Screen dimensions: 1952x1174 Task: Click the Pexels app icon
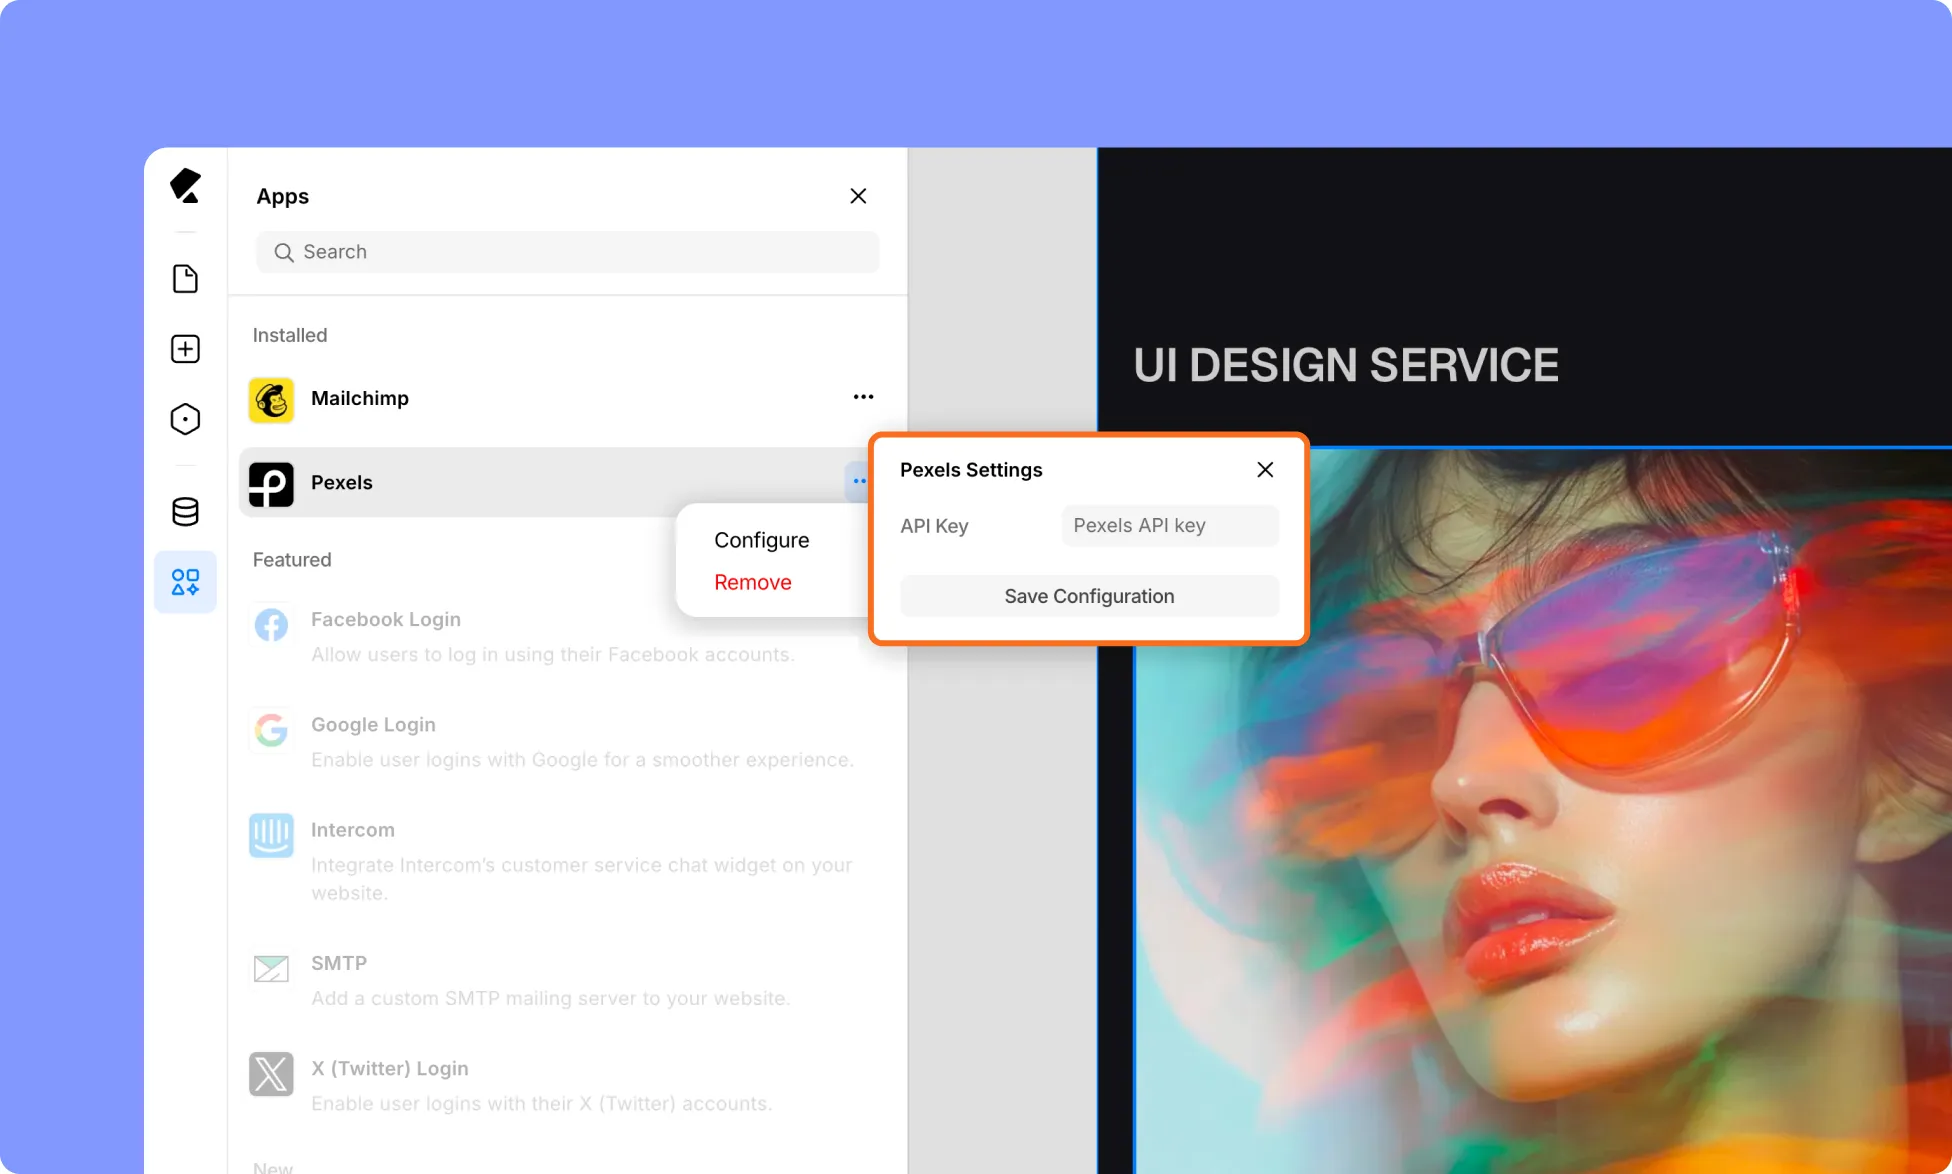click(271, 484)
